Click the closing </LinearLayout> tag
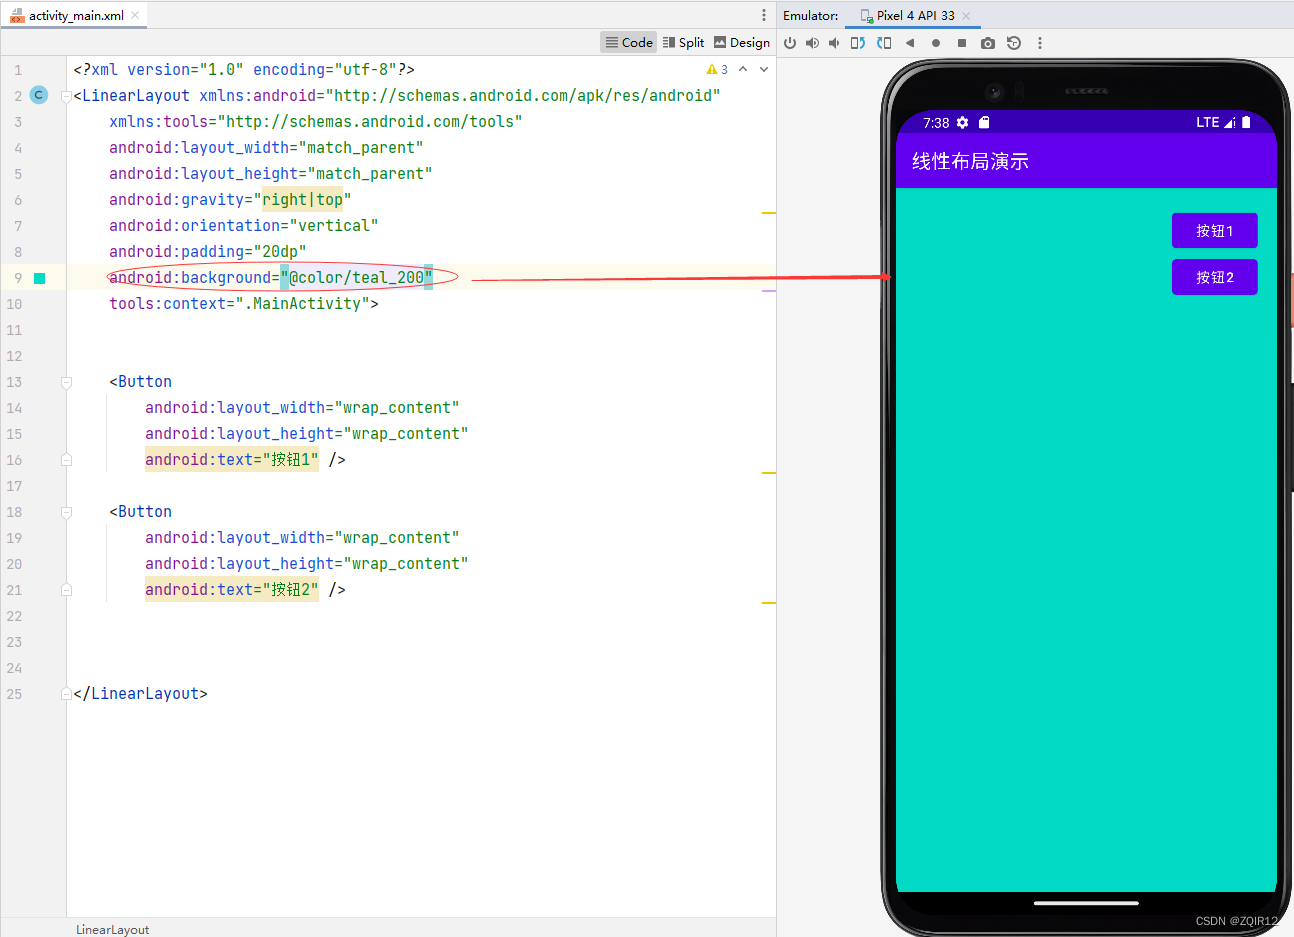The height and width of the screenshot is (937, 1294). click(140, 694)
